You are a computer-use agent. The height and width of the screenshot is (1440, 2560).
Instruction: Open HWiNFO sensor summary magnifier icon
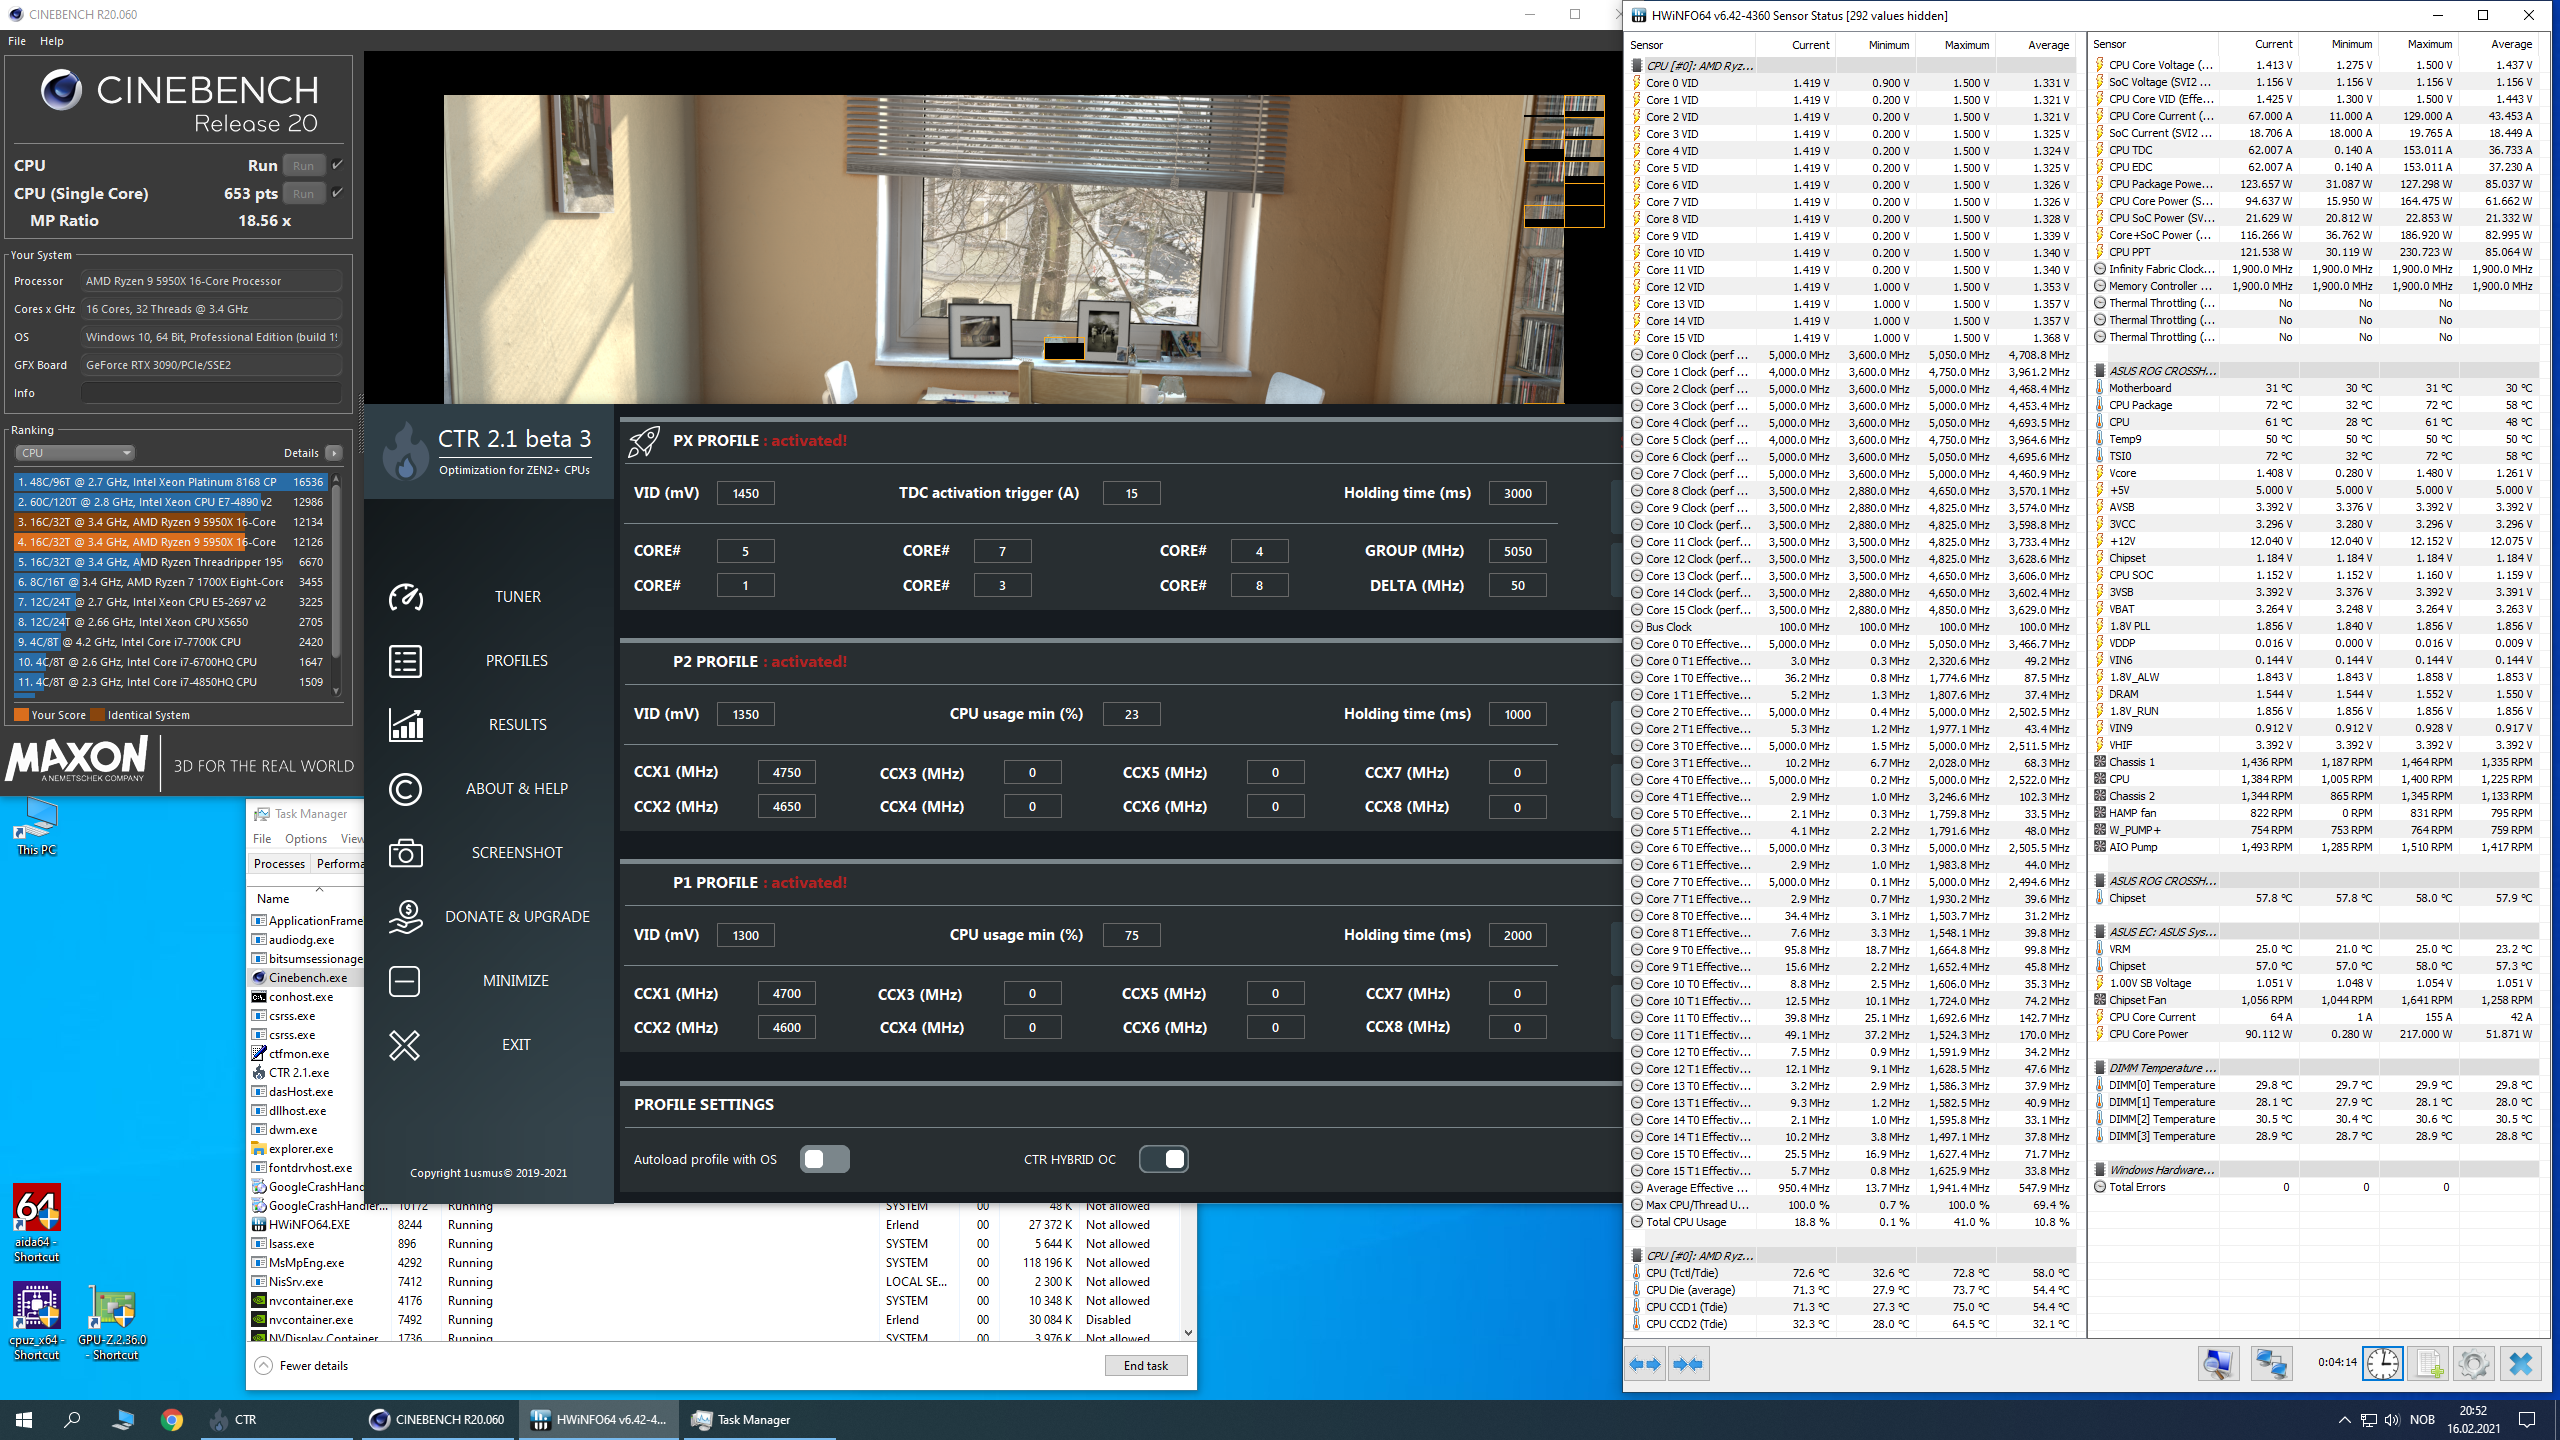(x=2218, y=1364)
